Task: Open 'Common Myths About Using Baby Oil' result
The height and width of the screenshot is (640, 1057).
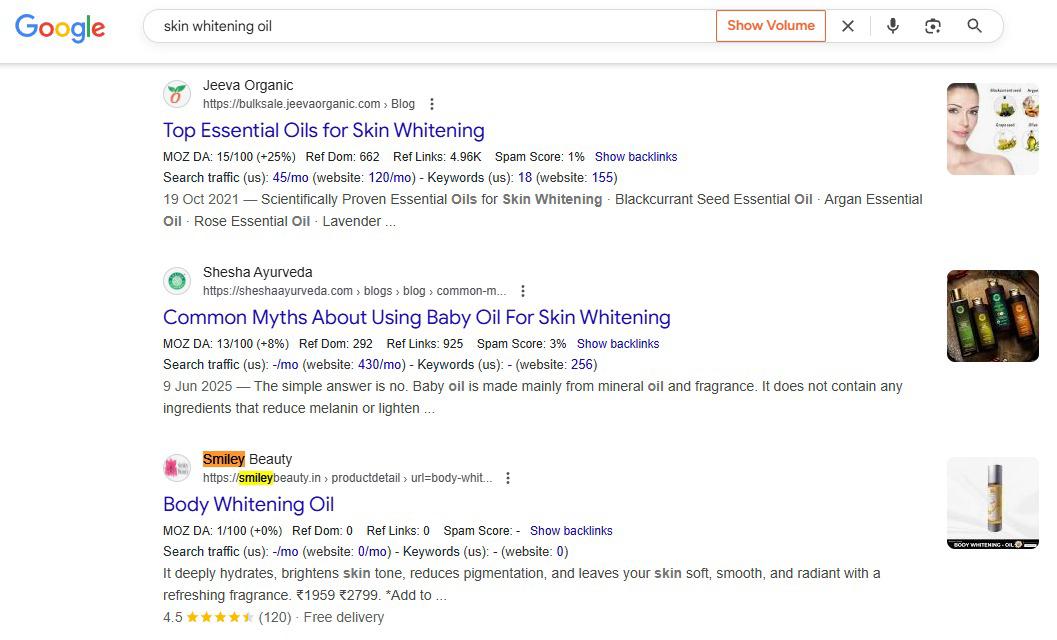Action: coord(417,317)
